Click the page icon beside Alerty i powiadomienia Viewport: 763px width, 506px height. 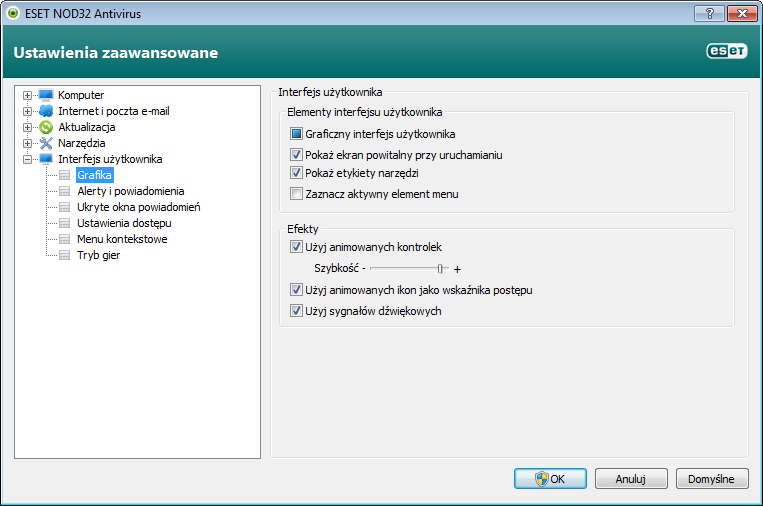64,191
